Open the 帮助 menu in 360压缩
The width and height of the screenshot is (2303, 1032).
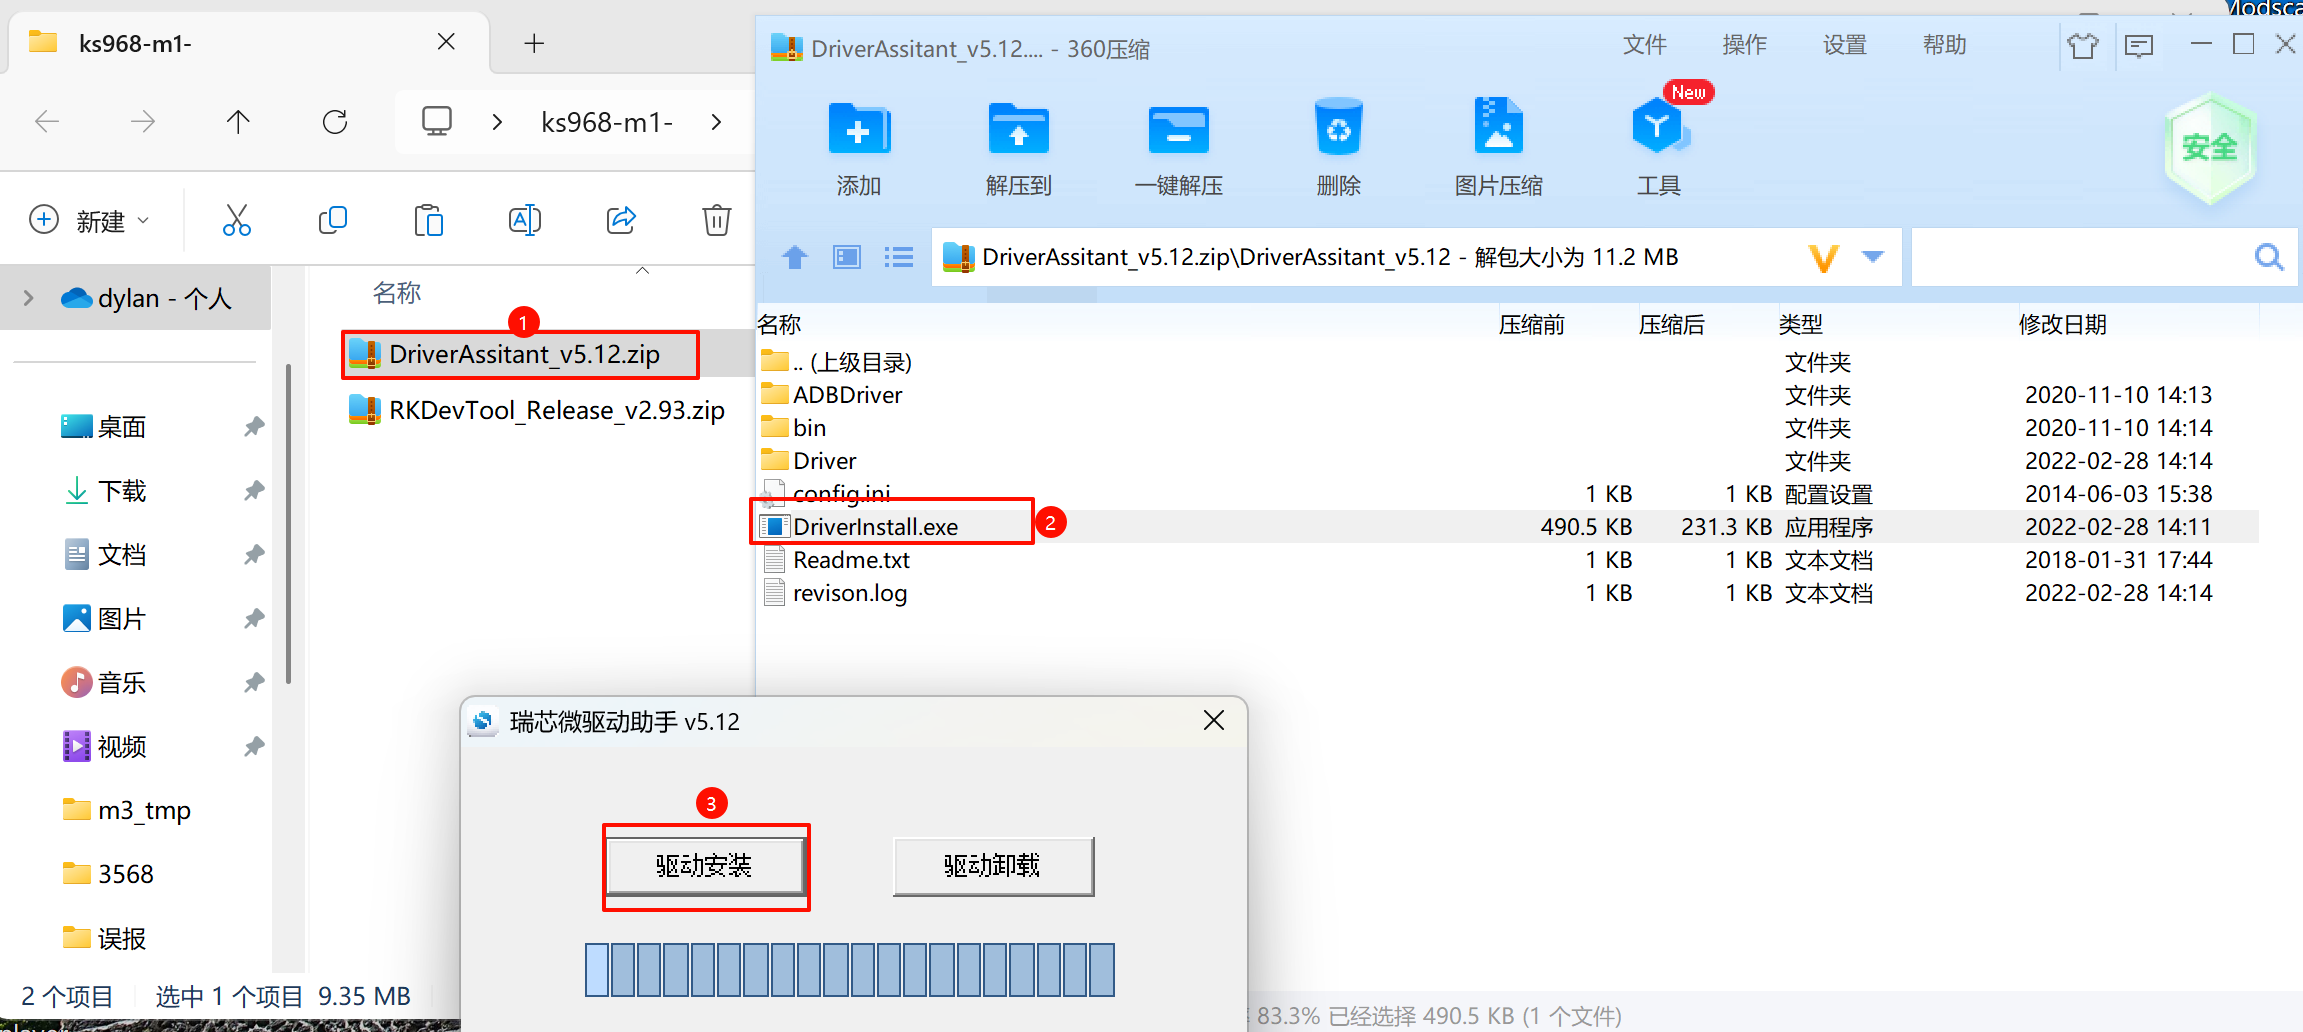coord(1945,45)
